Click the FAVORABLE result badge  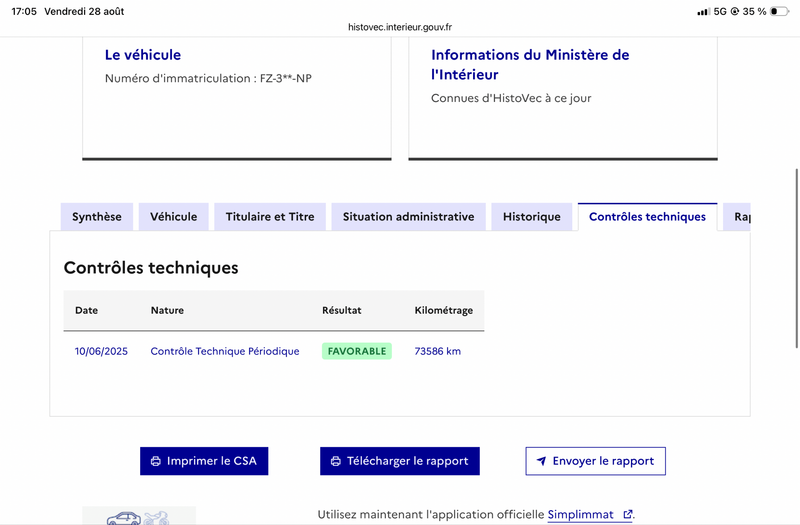coord(357,351)
